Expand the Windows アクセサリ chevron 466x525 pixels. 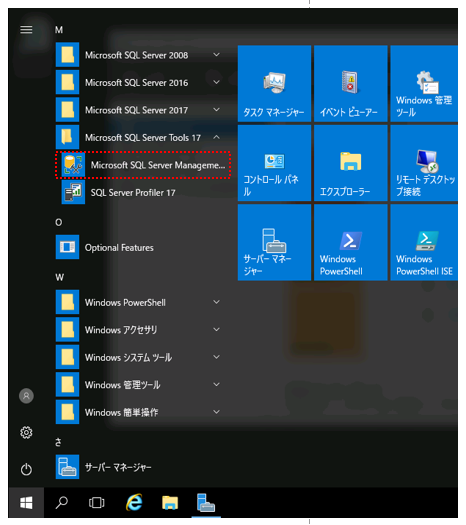[x=217, y=329]
